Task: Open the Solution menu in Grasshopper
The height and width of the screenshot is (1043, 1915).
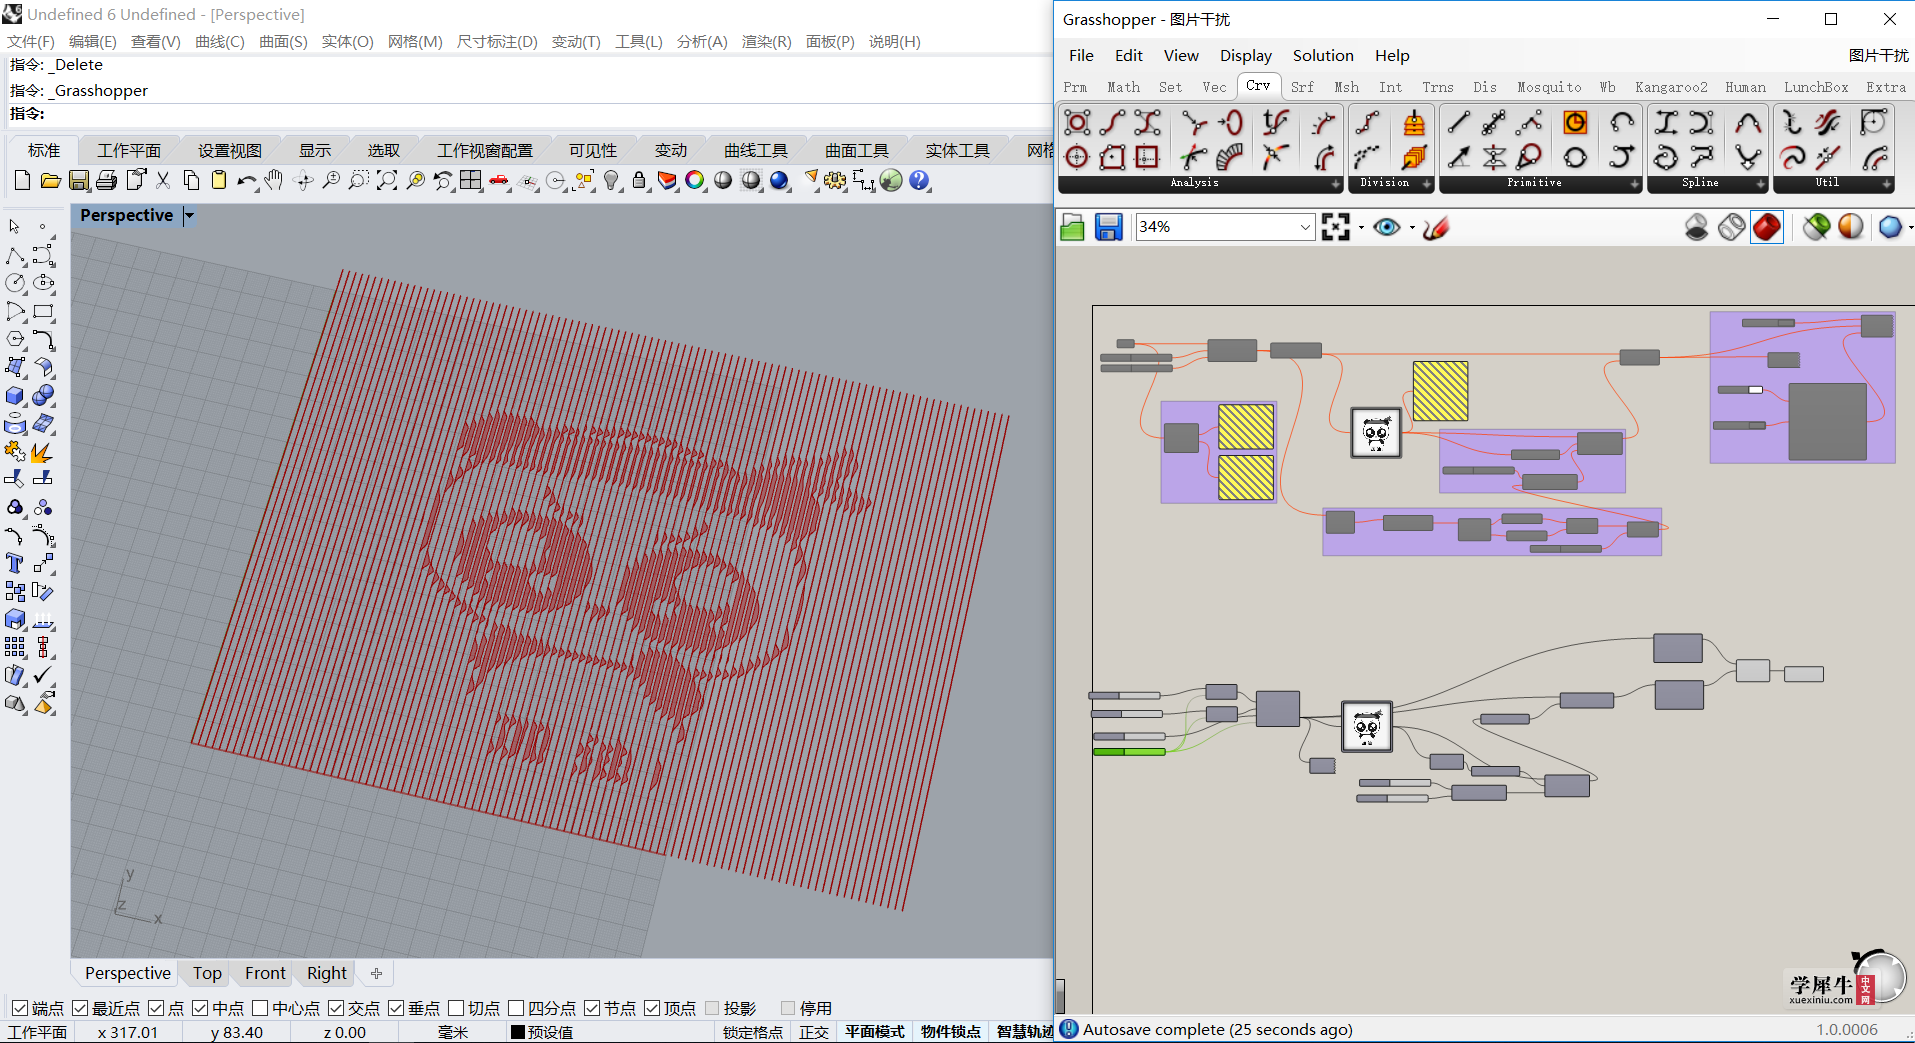Action: click(x=1323, y=55)
